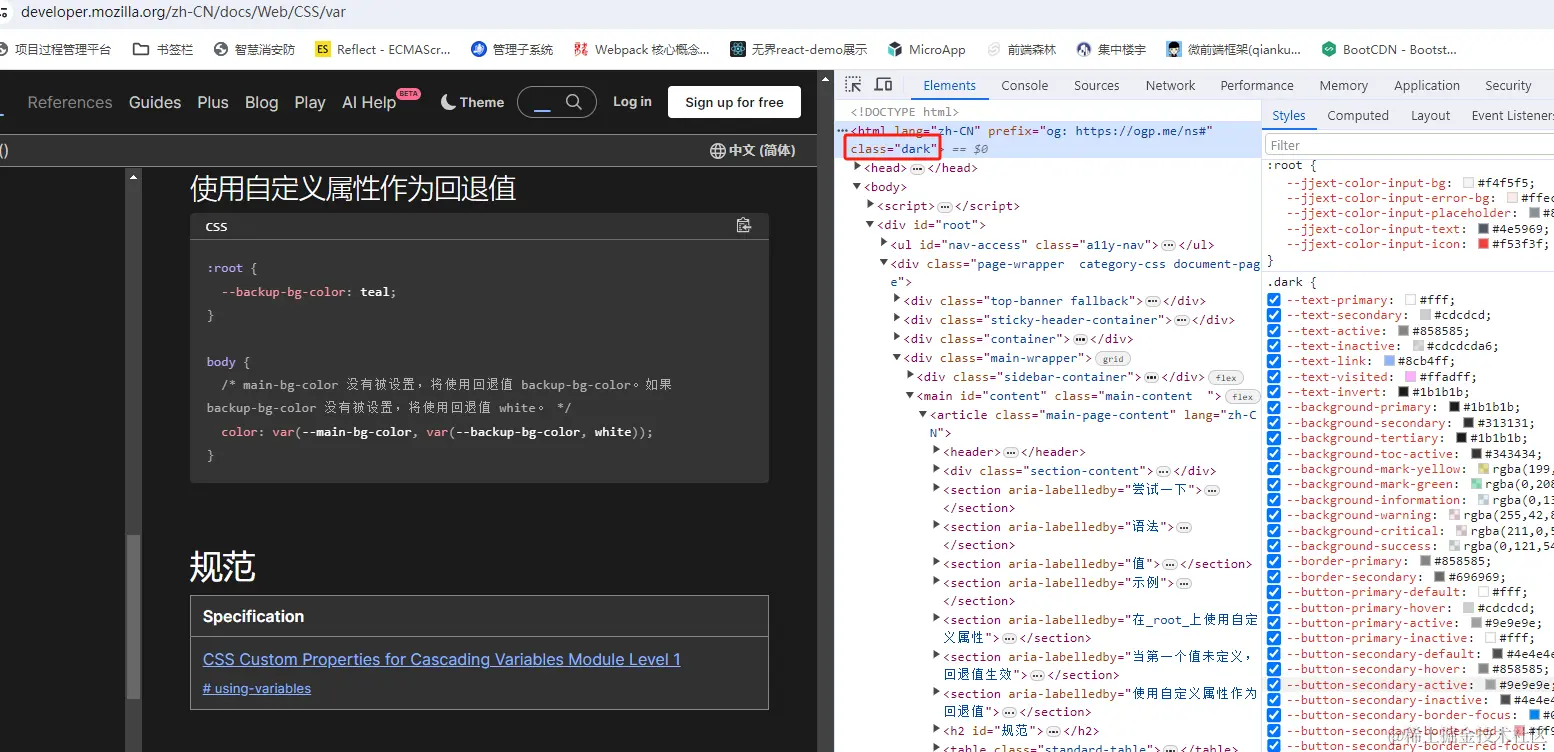This screenshot has width=1554, height=752.
Task: Click the search magnifier icon
Action: (574, 102)
